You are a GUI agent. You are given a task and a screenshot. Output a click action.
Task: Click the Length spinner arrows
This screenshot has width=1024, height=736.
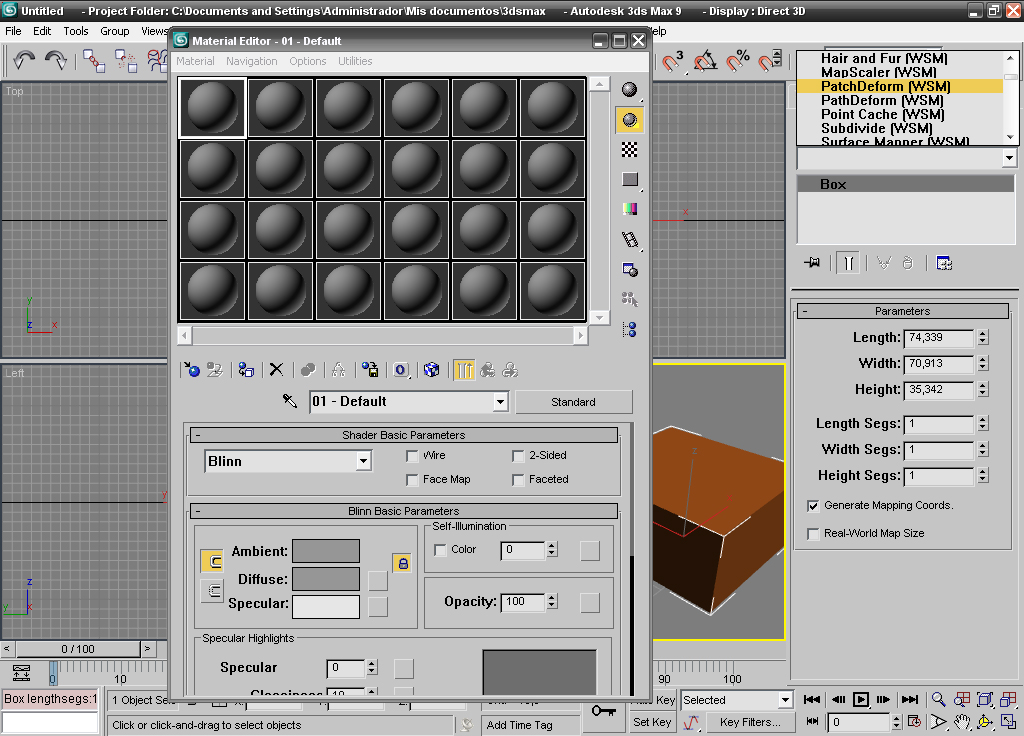983,338
